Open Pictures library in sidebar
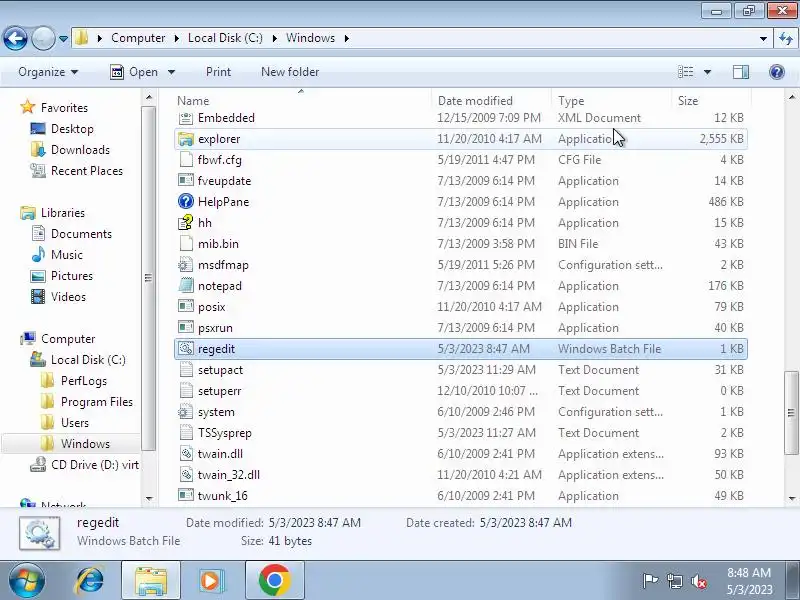The image size is (800, 600). (x=62, y=276)
